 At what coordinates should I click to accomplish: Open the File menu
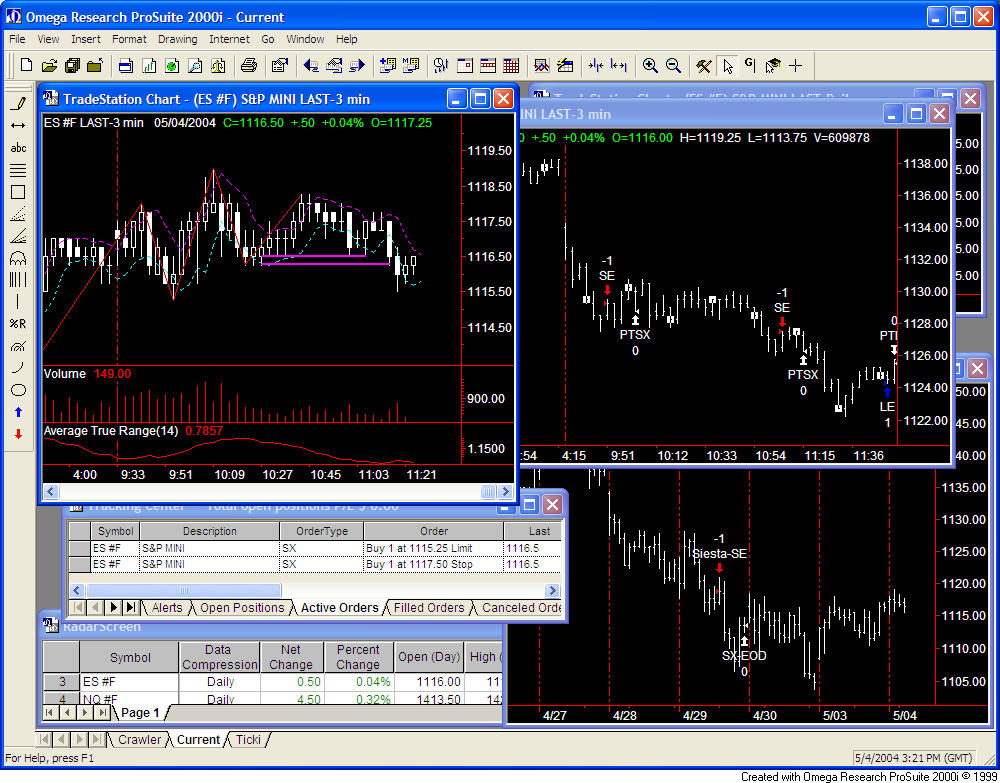point(17,39)
